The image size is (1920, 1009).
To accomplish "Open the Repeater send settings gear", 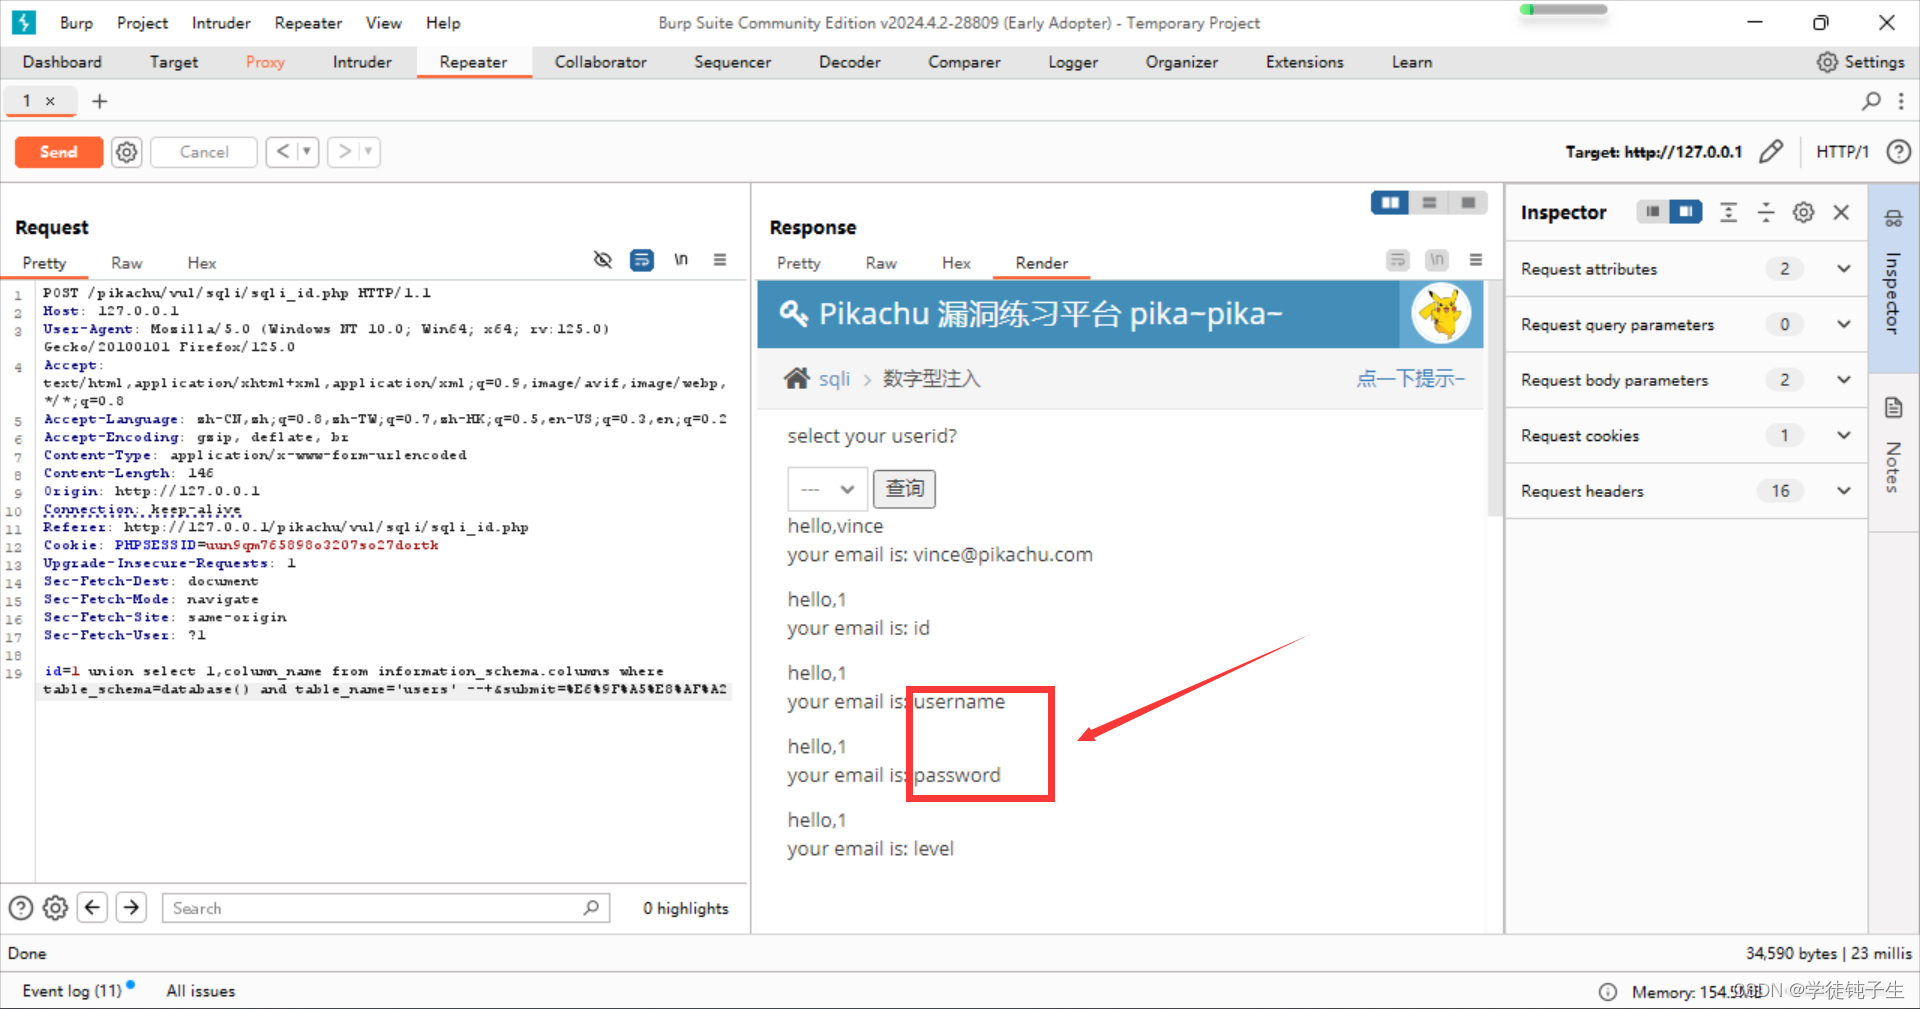I will (x=126, y=152).
